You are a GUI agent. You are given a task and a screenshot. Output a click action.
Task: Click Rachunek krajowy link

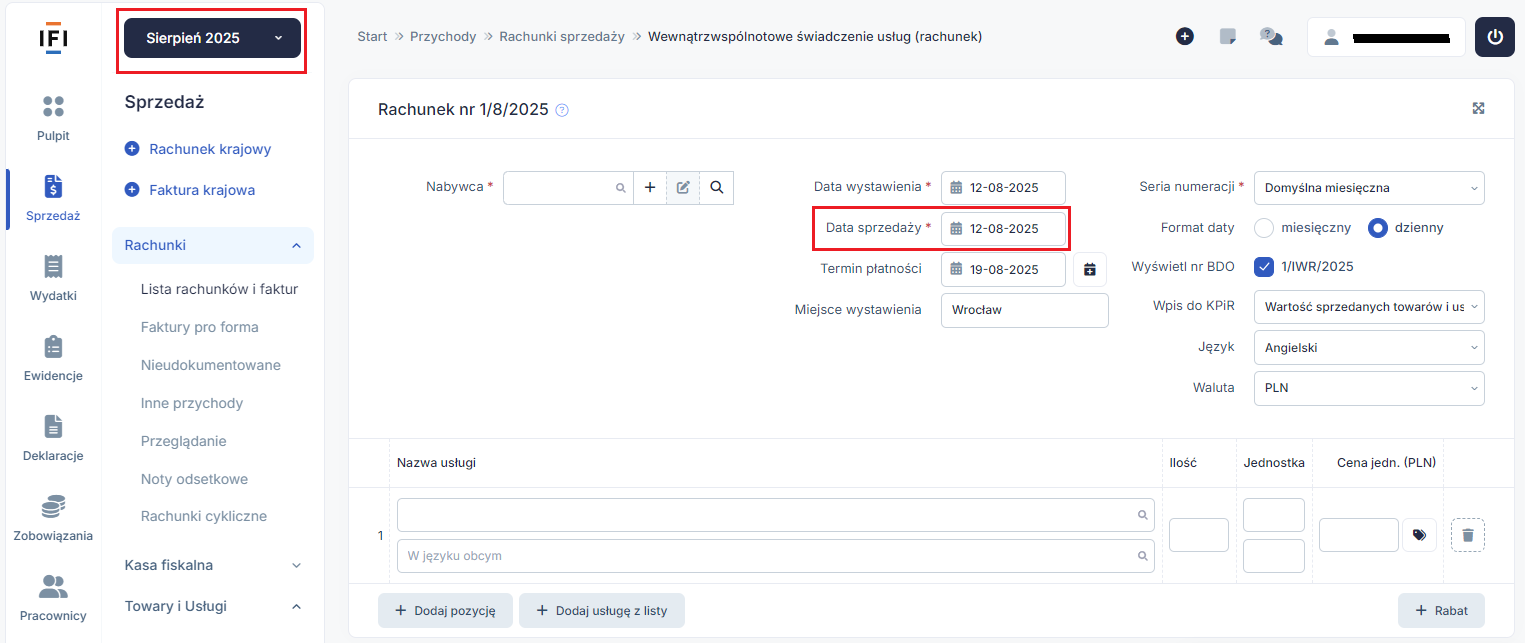[198, 149]
